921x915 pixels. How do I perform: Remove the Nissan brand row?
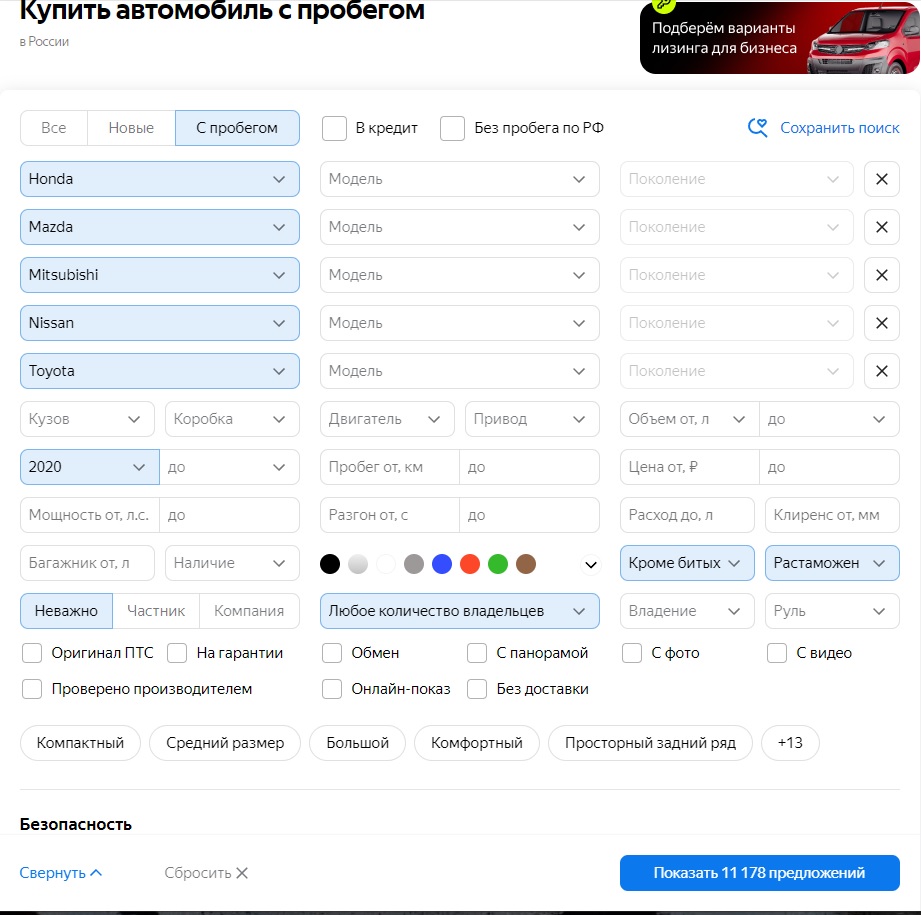(x=881, y=323)
